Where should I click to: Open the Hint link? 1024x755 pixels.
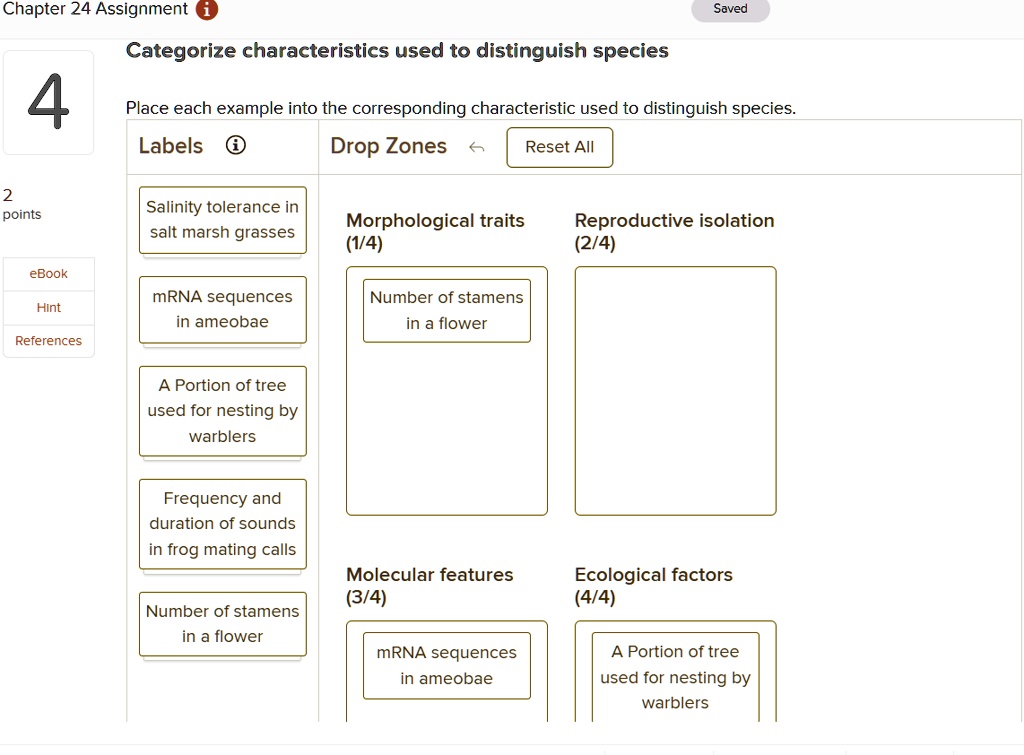pos(48,307)
